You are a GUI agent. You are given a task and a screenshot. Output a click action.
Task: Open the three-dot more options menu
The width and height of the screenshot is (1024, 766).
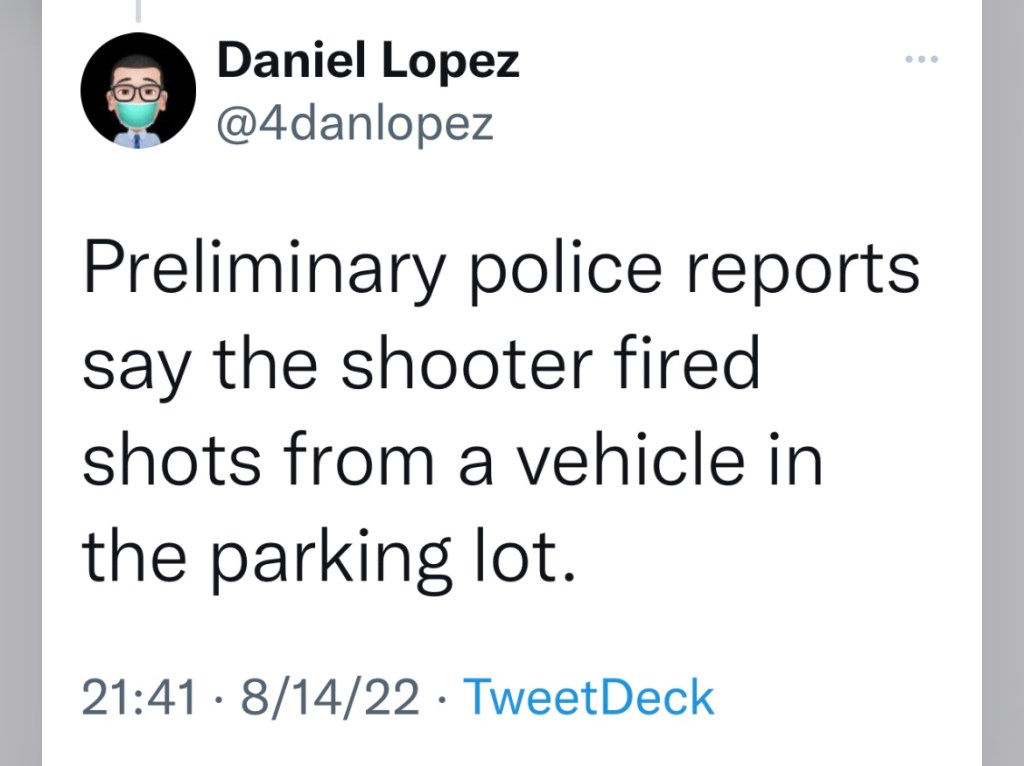pos(919,61)
